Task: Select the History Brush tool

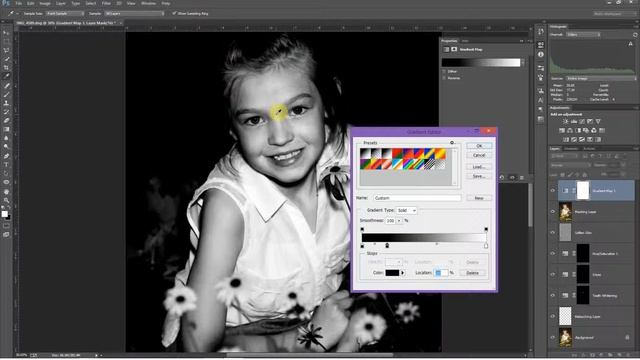Action: (6, 112)
